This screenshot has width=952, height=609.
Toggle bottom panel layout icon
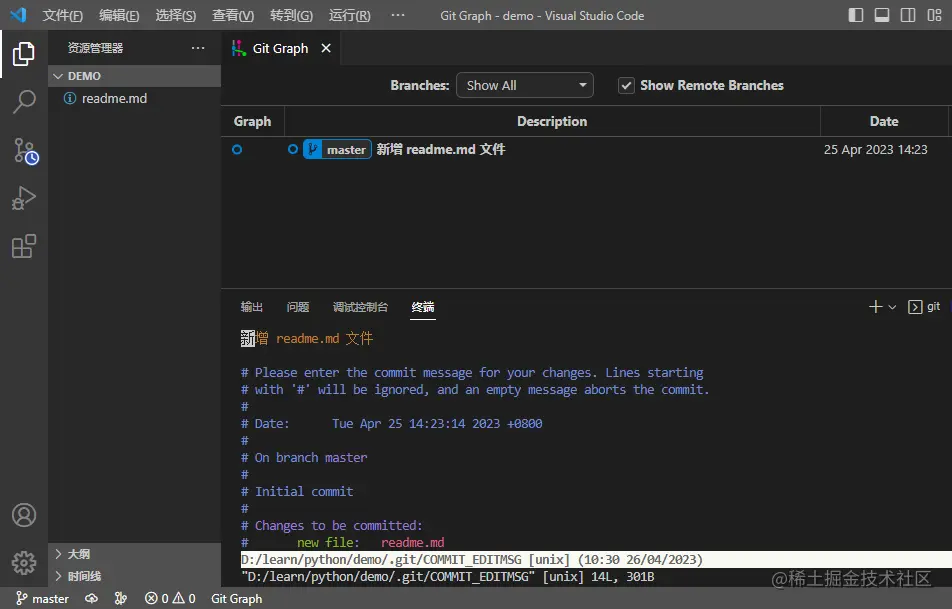[882, 15]
